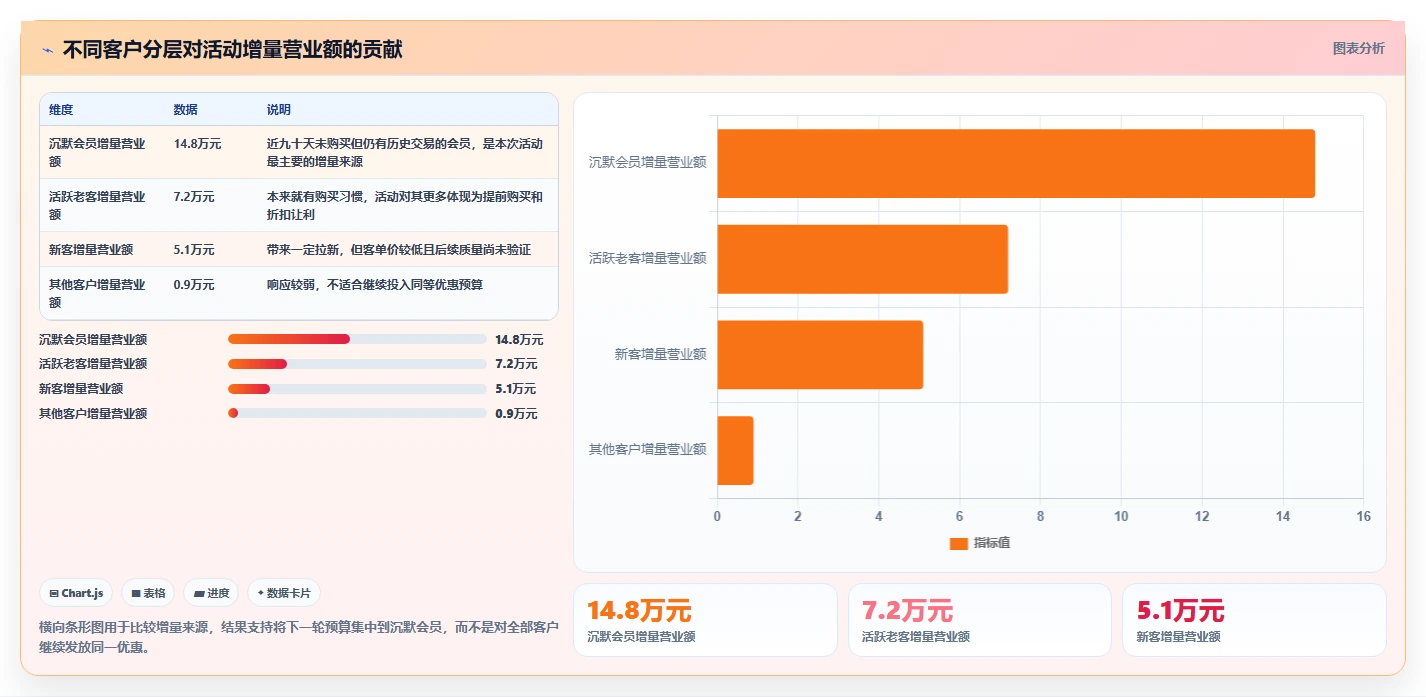Select the 进度 tag chip

(x=211, y=593)
